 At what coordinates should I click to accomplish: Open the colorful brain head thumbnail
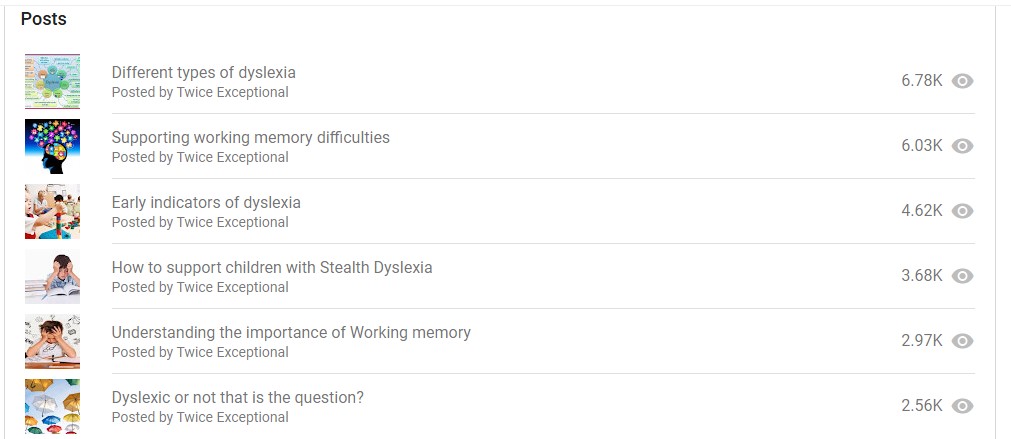click(52, 146)
